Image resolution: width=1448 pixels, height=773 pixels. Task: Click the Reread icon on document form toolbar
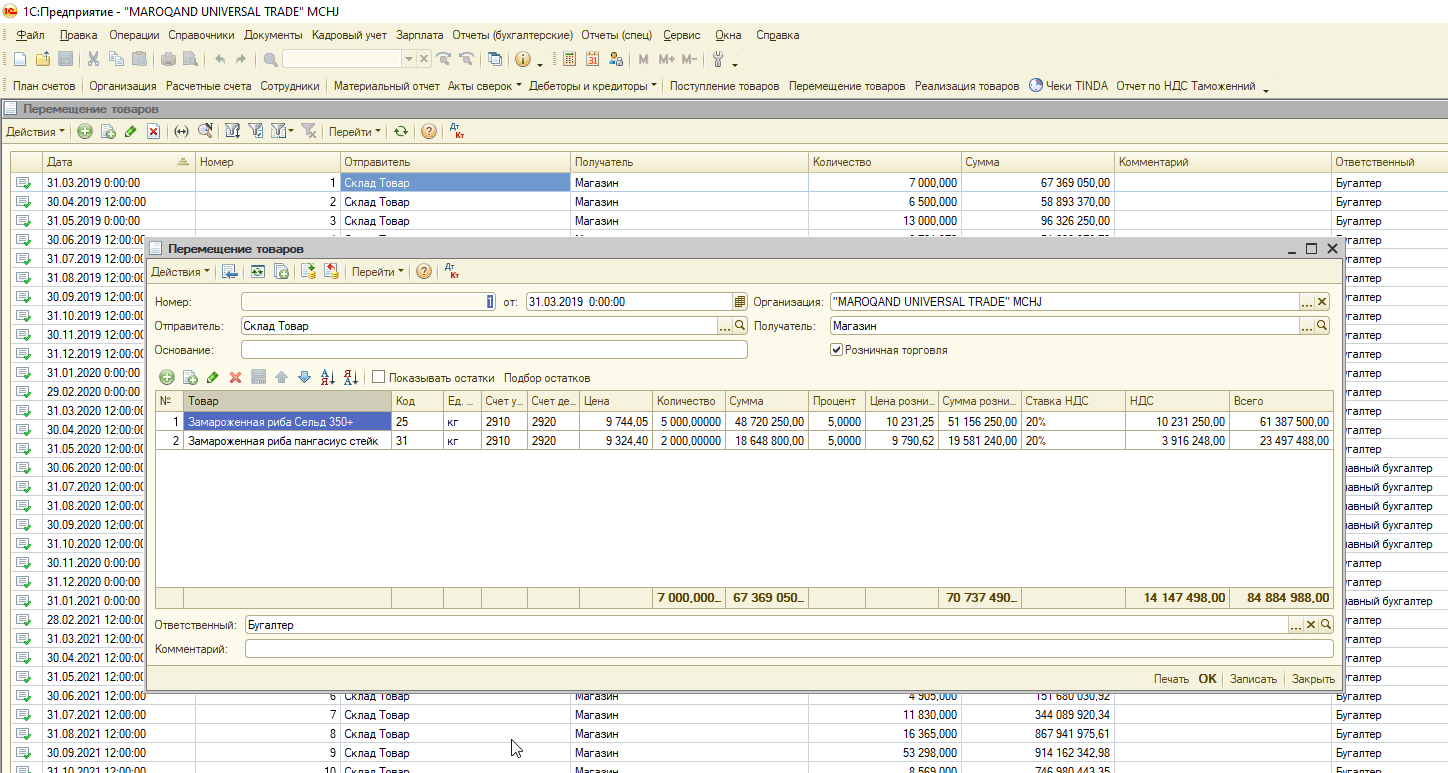pos(257,271)
